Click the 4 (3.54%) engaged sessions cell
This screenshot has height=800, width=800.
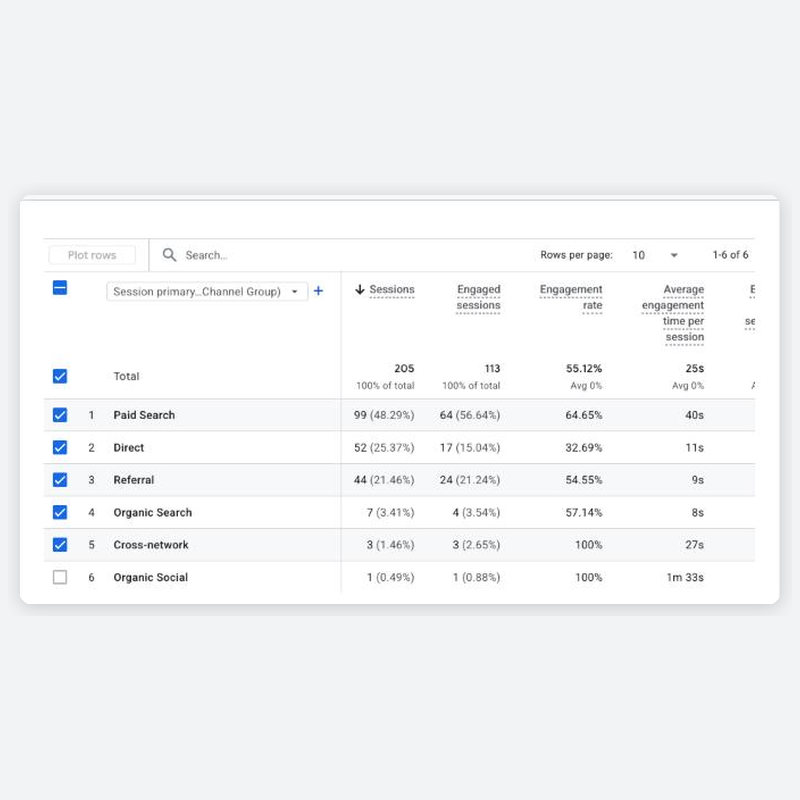point(476,512)
